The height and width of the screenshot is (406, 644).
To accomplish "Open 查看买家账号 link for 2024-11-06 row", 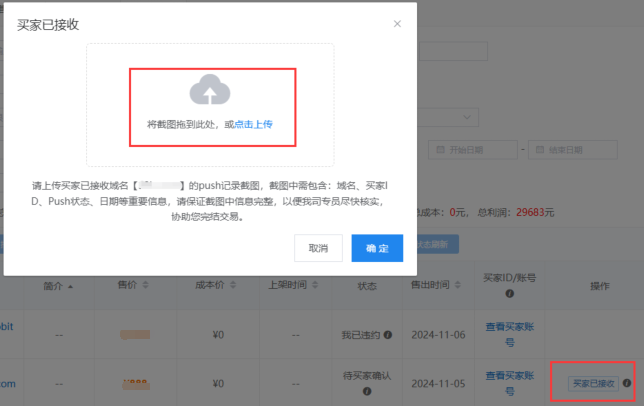I will tap(506, 334).
